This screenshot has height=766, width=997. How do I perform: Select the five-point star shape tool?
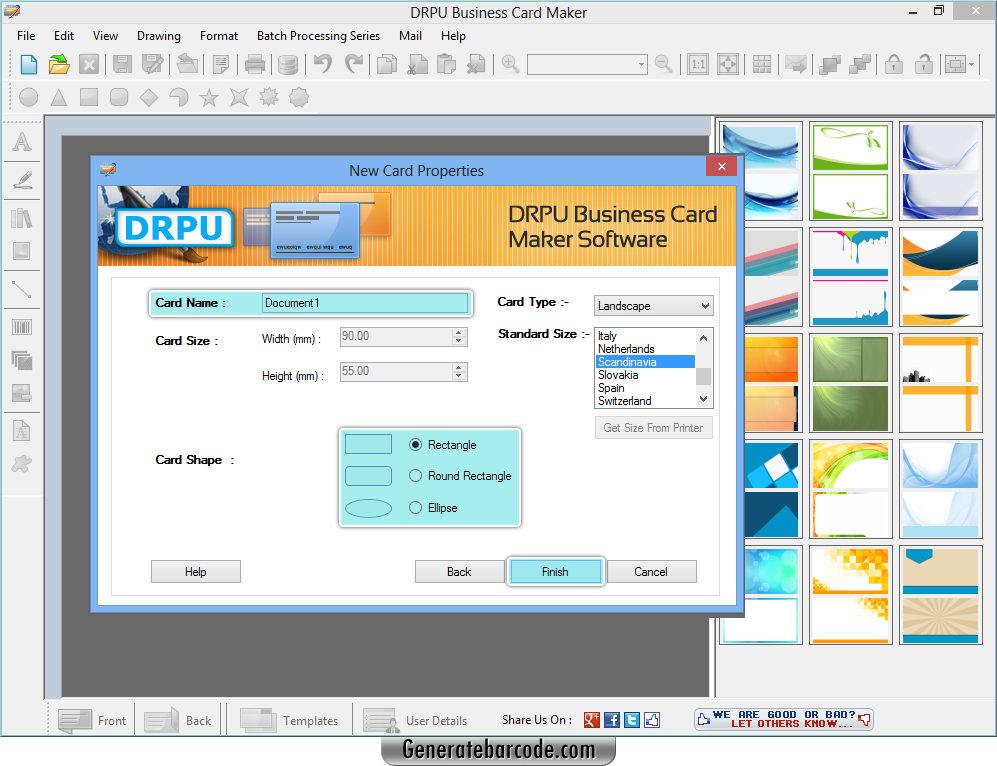pyautogui.click(x=209, y=97)
